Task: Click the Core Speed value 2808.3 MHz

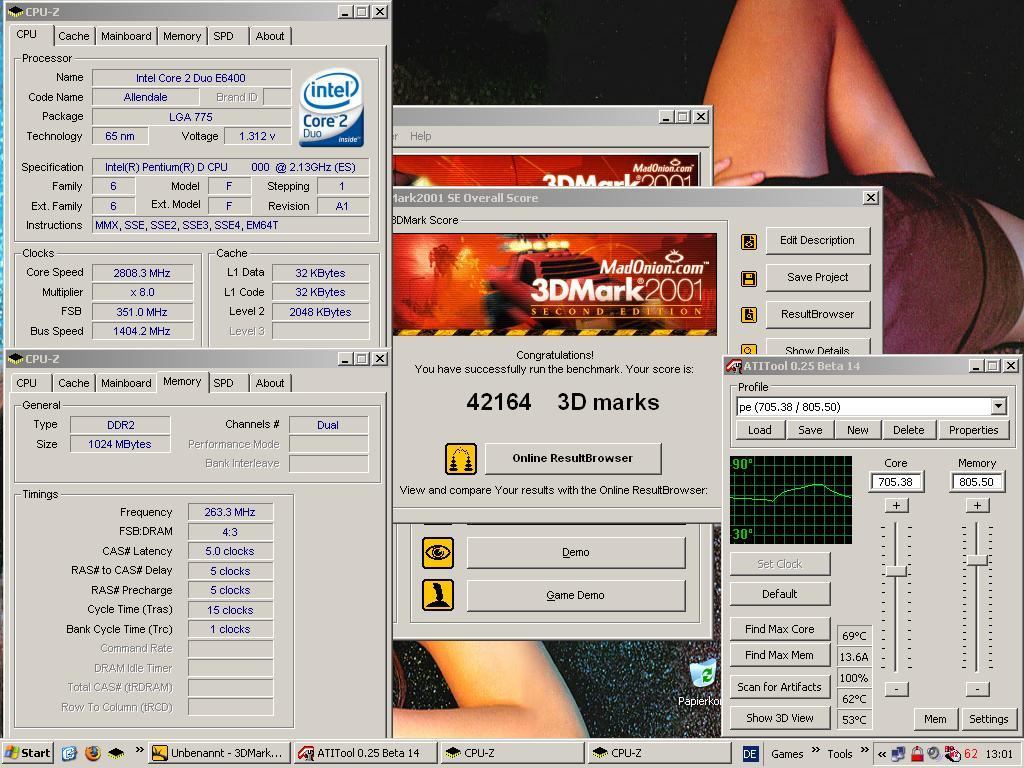Action: tap(142, 273)
